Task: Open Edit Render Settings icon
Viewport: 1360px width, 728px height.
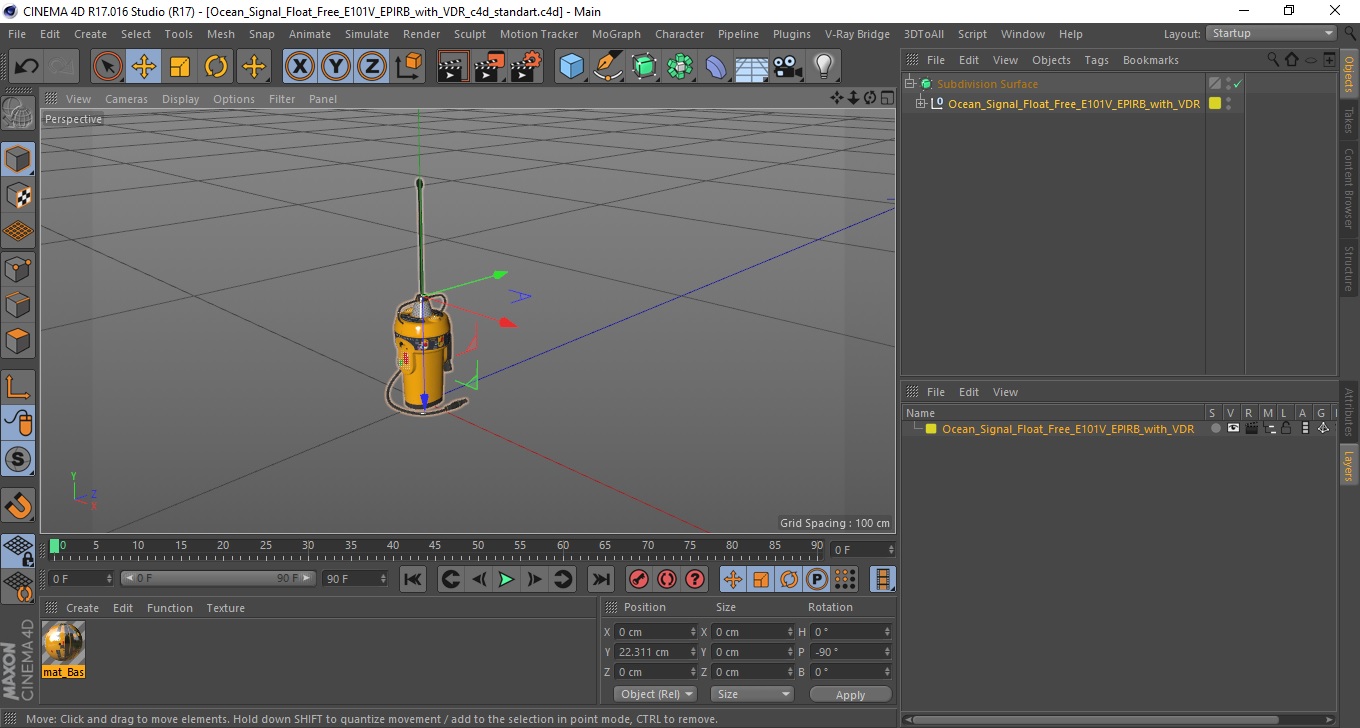Action: [525, 67]
